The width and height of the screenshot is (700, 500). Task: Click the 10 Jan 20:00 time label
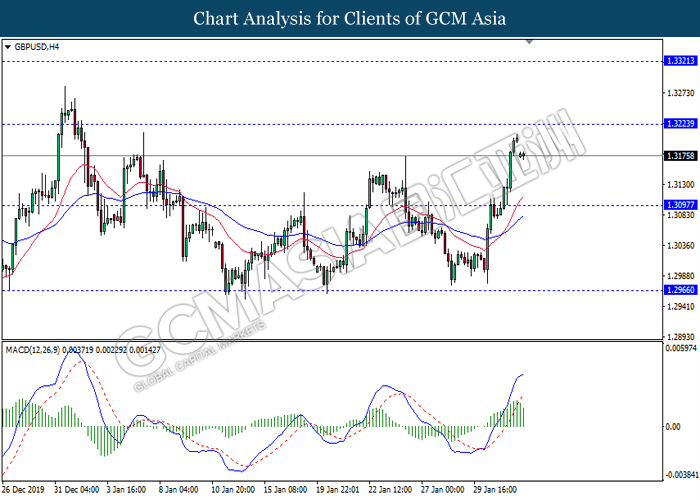(x=232, y=491)
